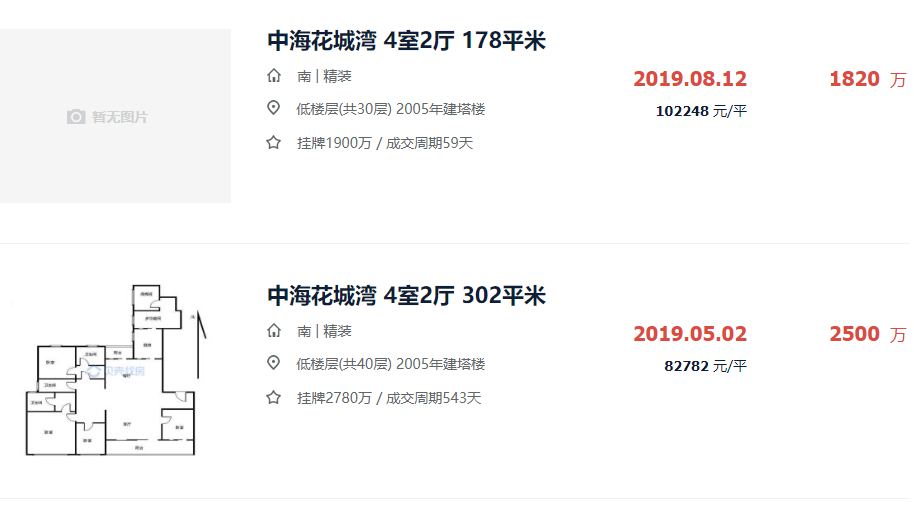Screen dimensions: 914x505
Task: Click the total price 1820 万
Action: [866, 79]
